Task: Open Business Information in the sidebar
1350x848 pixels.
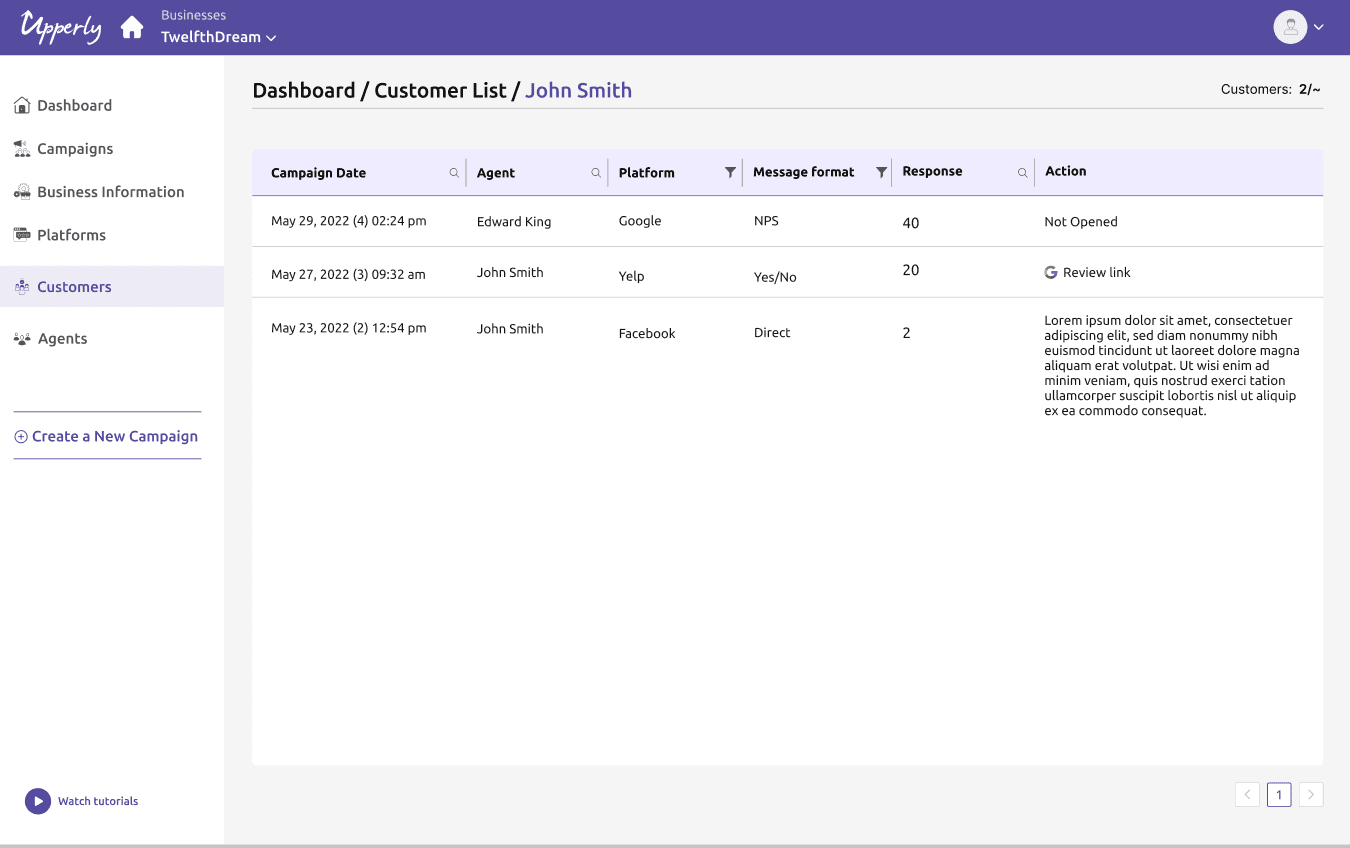Action: [x=110, y=191]
